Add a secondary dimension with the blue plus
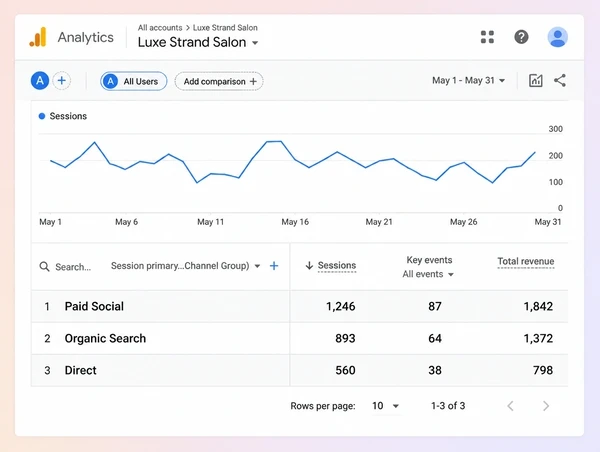600x452 pixels. pyautogui.click(x=274, y=266)
